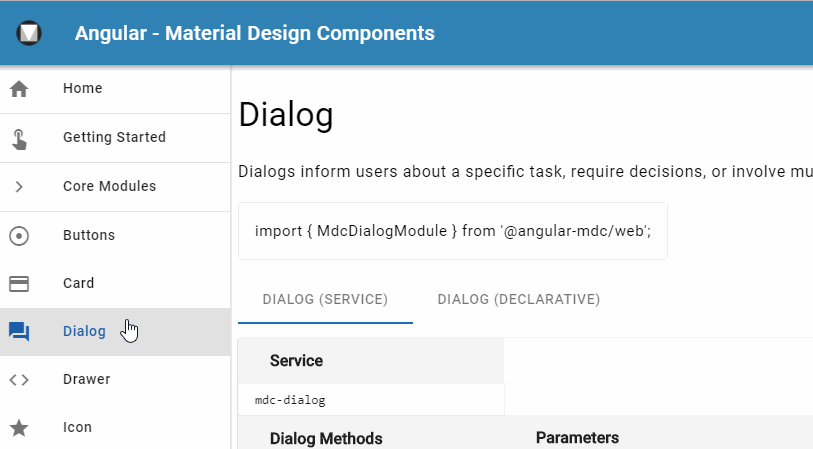
Task: Open the Icon navigation item
Action: point(115,428)
